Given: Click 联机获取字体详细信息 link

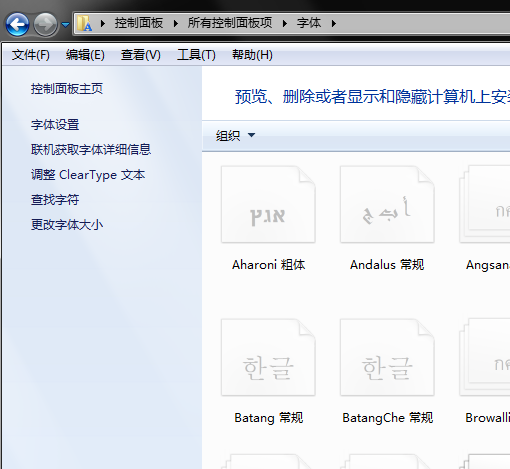Looking at the screenshot, I should pos(91,149).
